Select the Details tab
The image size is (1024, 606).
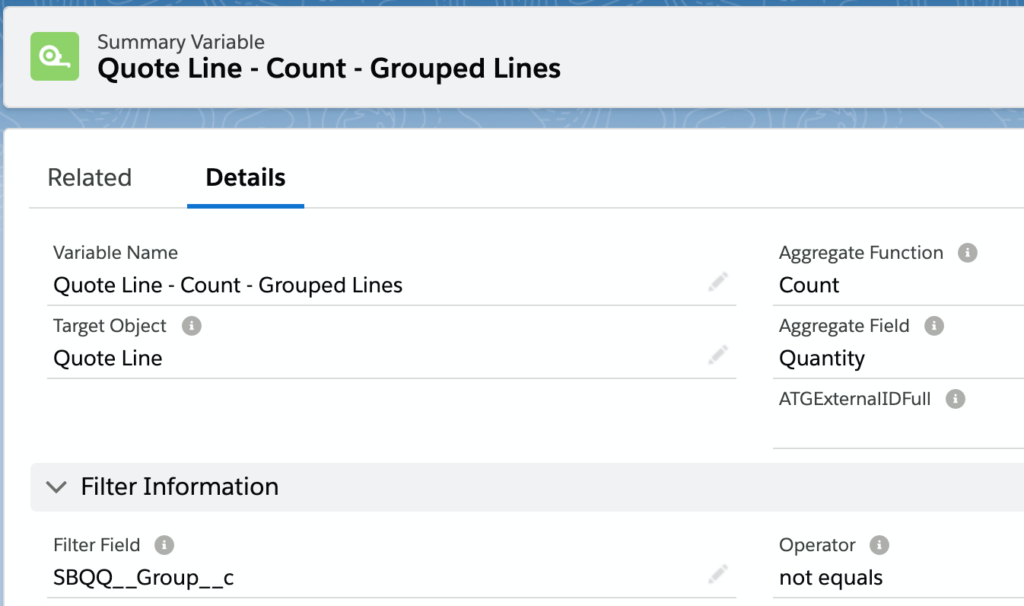pos(246,178)
